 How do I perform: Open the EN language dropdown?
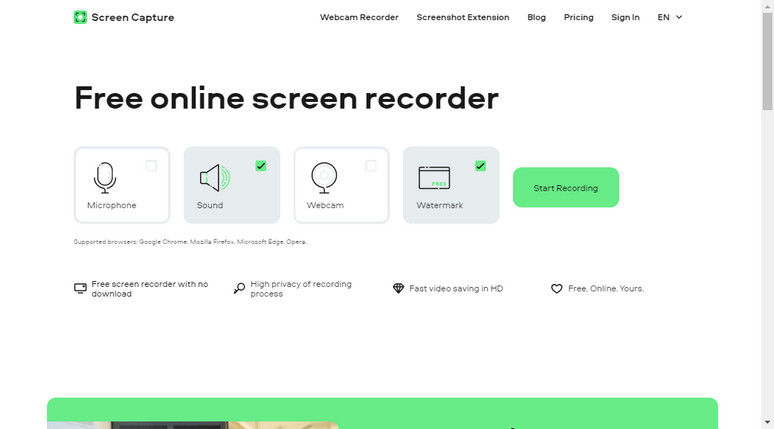[669, 17]
